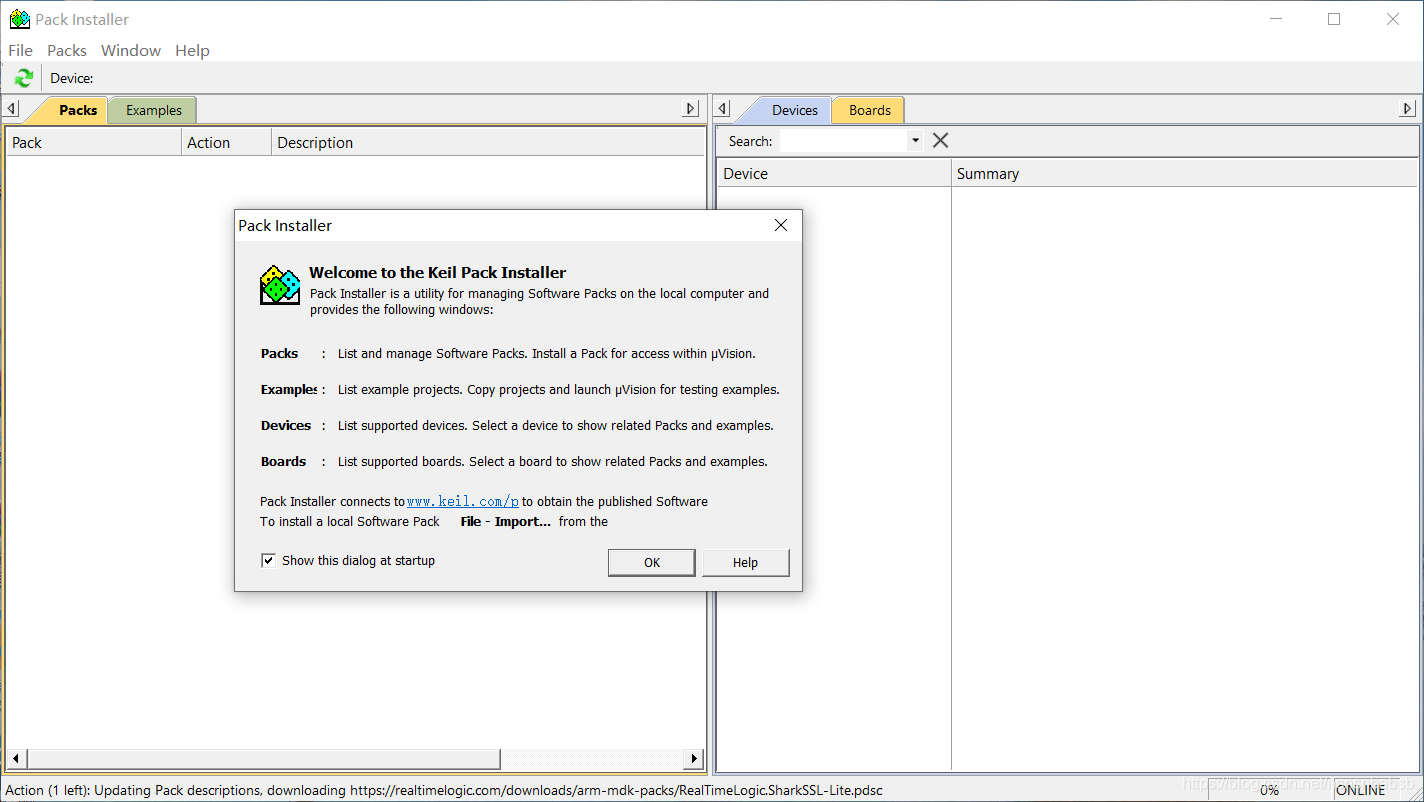Click the Description column header
The image size is (1424, 802).
(x=488, y=142)
